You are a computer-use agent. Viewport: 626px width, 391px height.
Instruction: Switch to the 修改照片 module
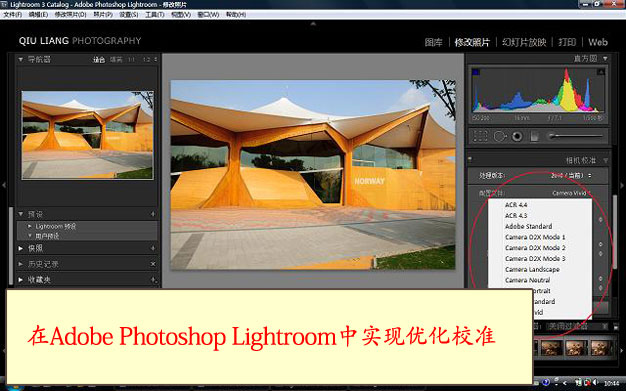tap(472, 42)
